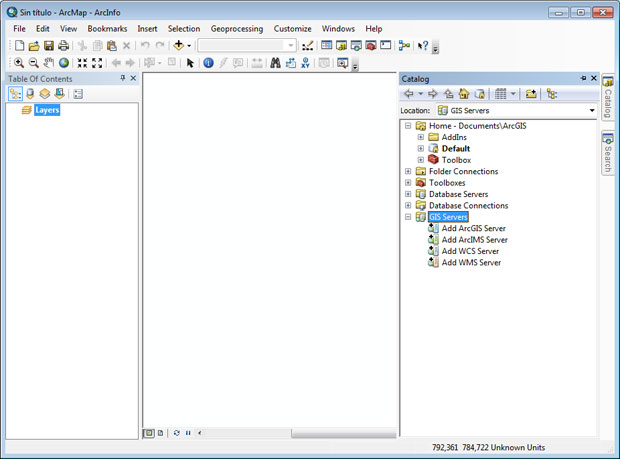Click the New Map File icon
The width and height of the screenshot is (620, 459).
click(19, 45)
